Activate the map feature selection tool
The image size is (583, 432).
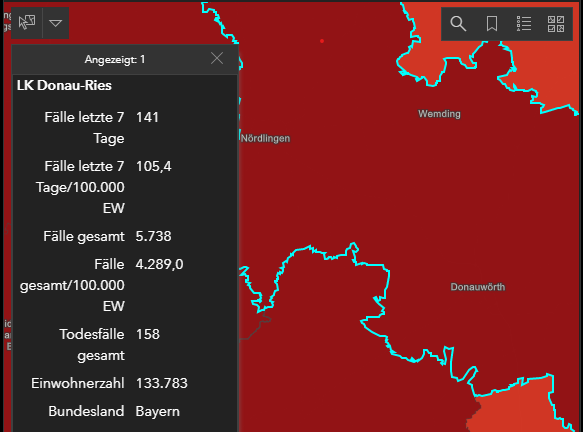pyautogui.click(x=27, y=23)
